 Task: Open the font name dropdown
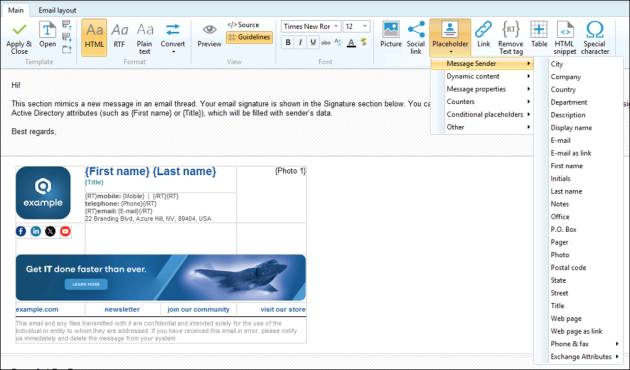311,27
